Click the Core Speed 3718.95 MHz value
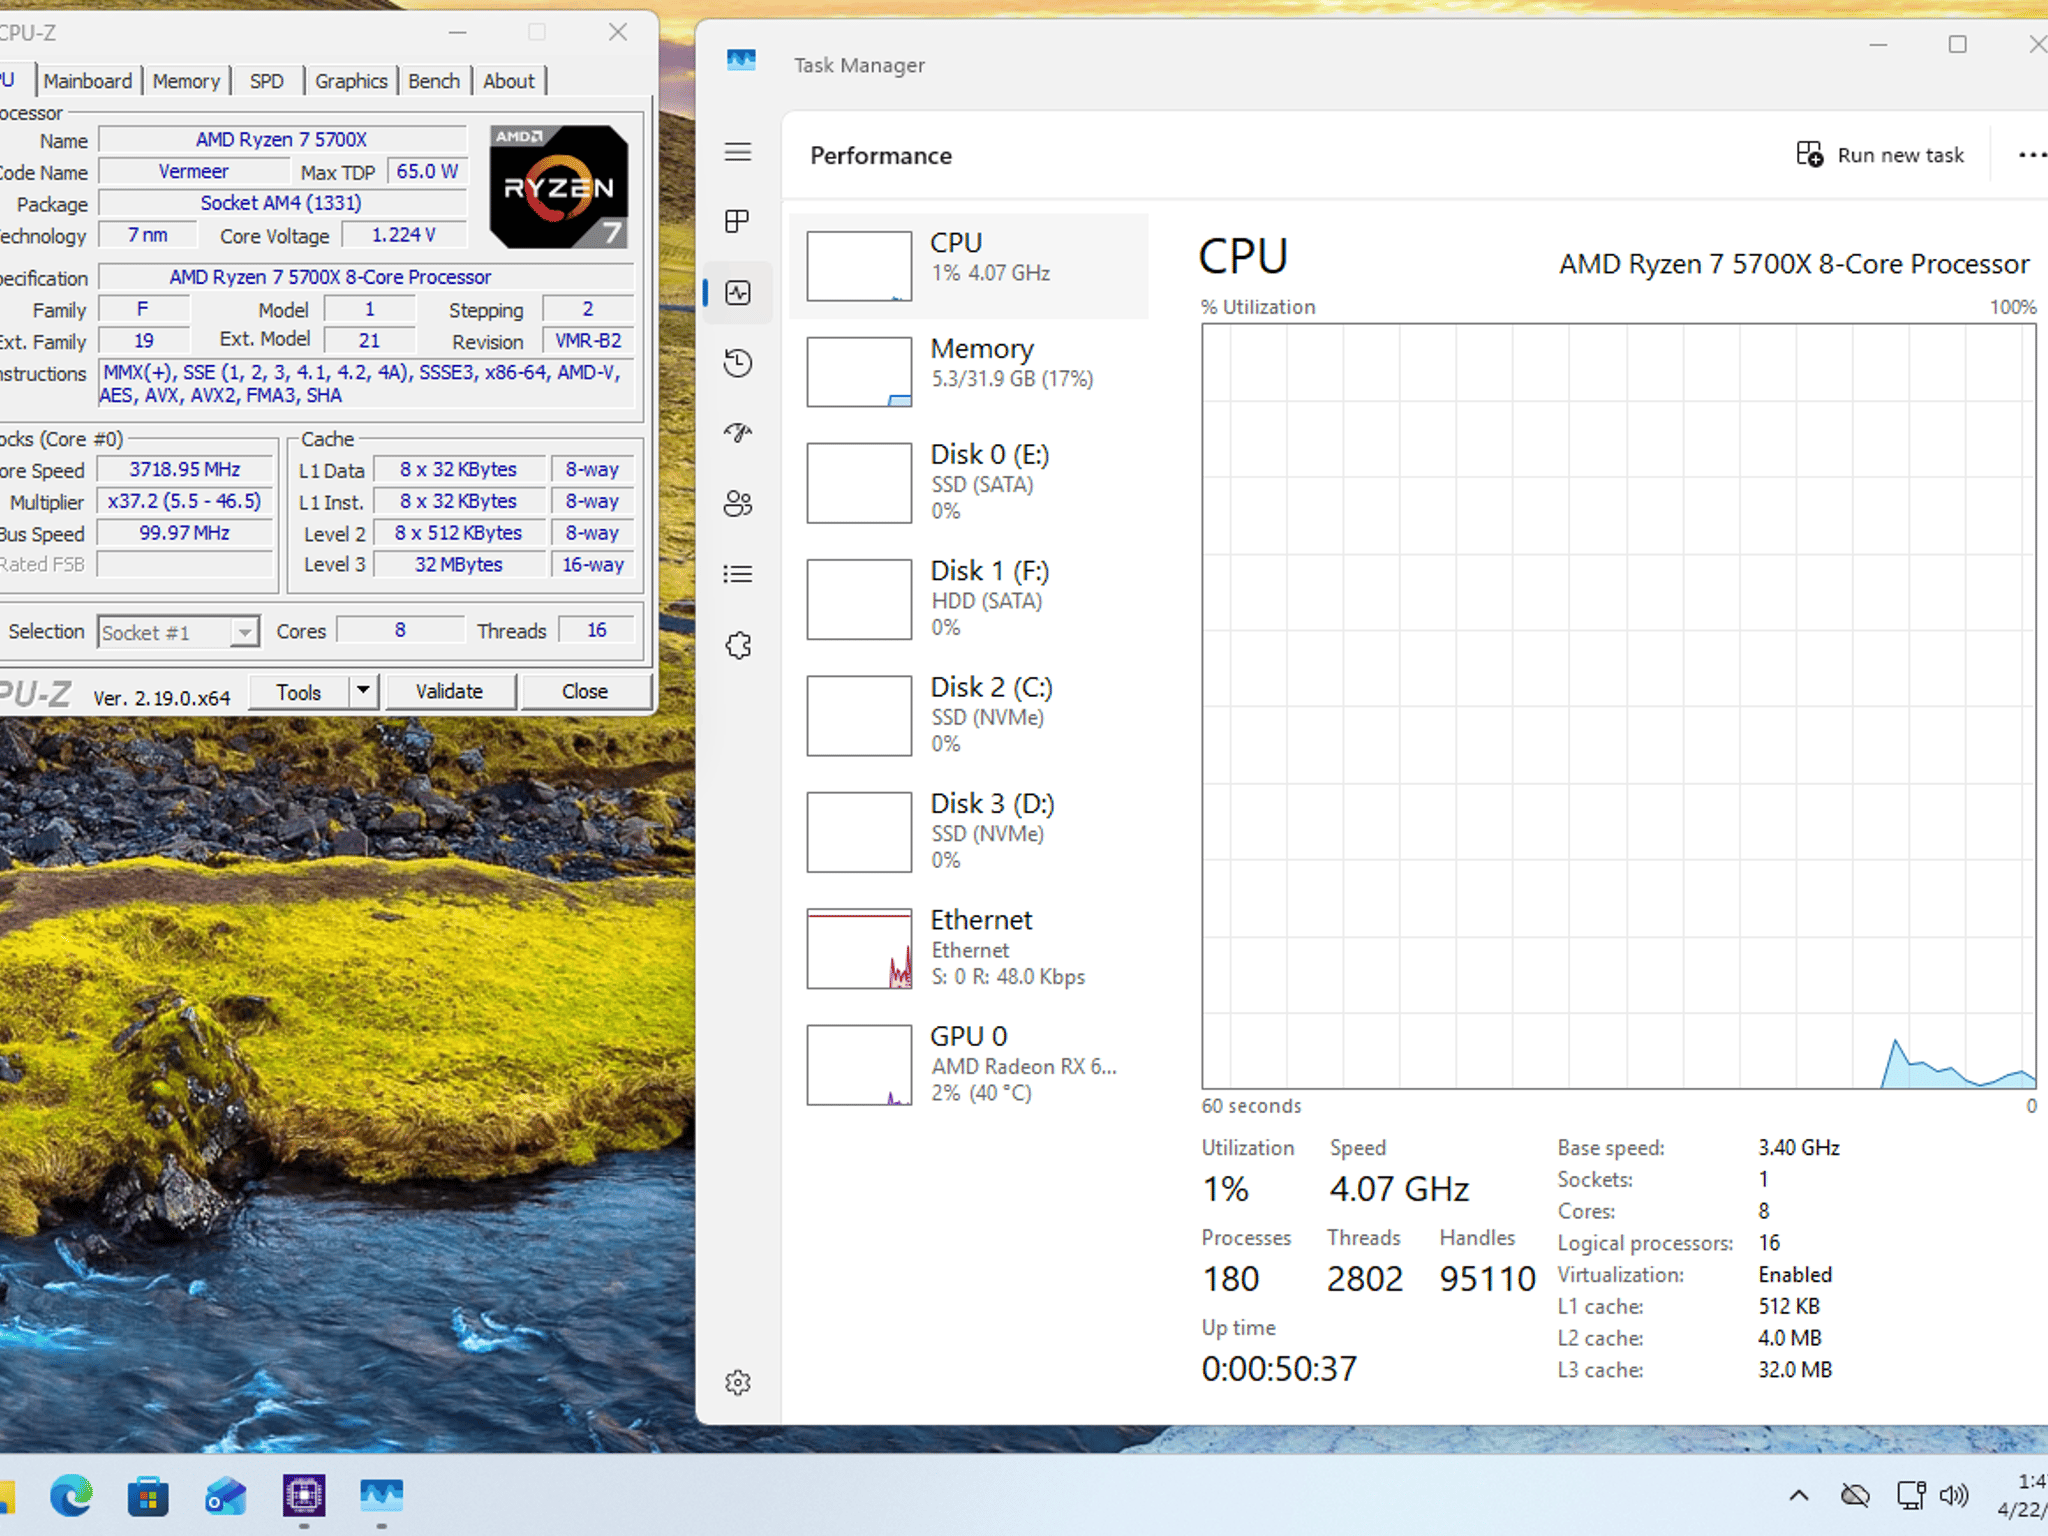The width and height of the screenshot is (2048, 1536). [x=185, y=470]
